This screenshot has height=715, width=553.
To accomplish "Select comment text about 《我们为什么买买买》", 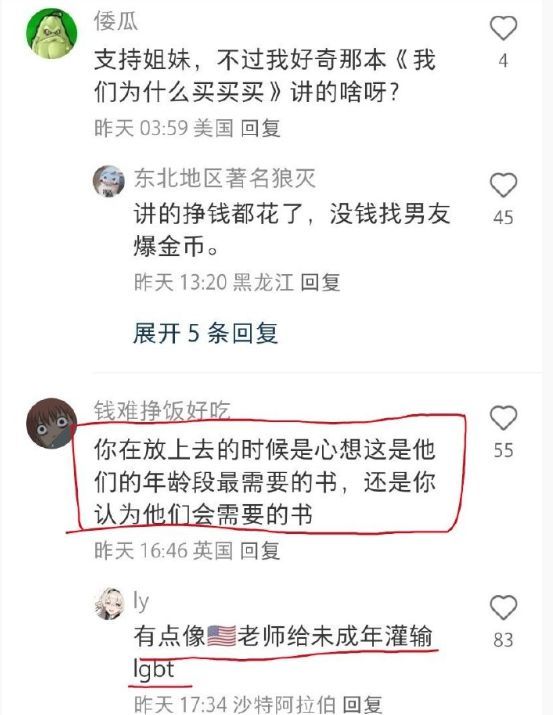I will coord(265,76).
